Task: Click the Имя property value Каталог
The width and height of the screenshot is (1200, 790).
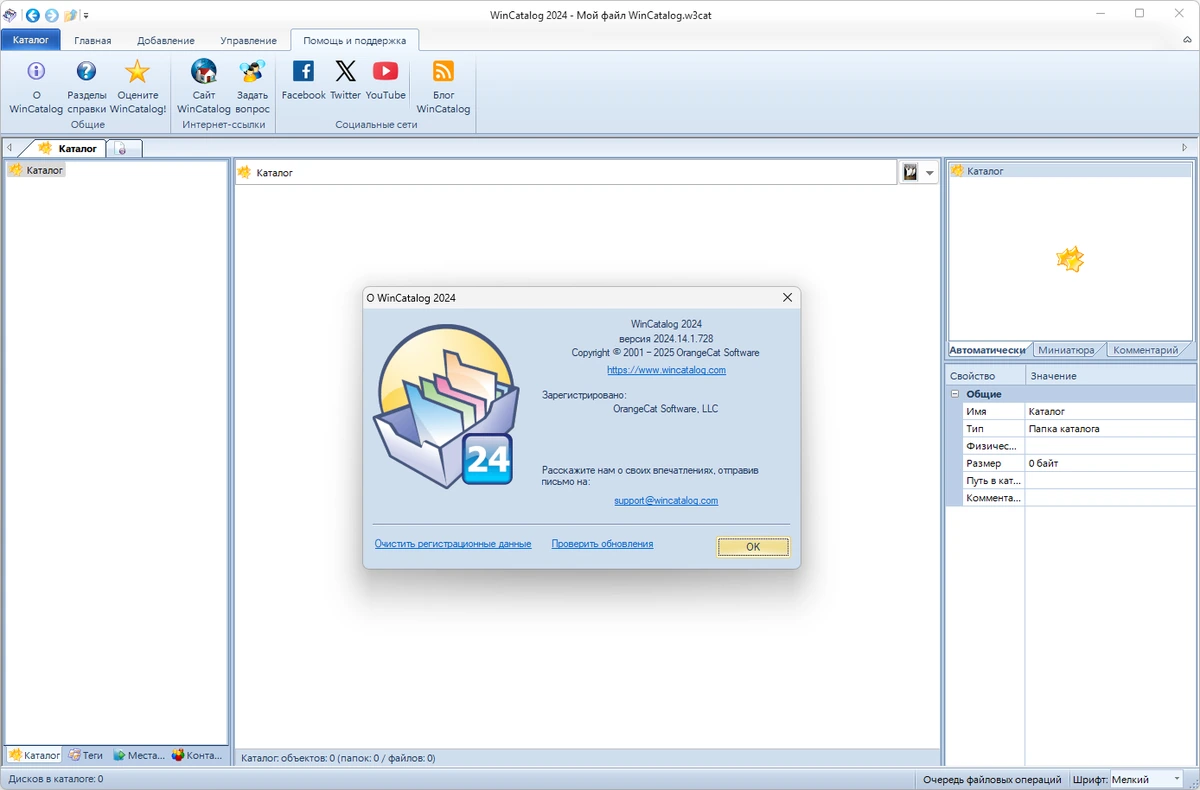Action: (1110, 411)
